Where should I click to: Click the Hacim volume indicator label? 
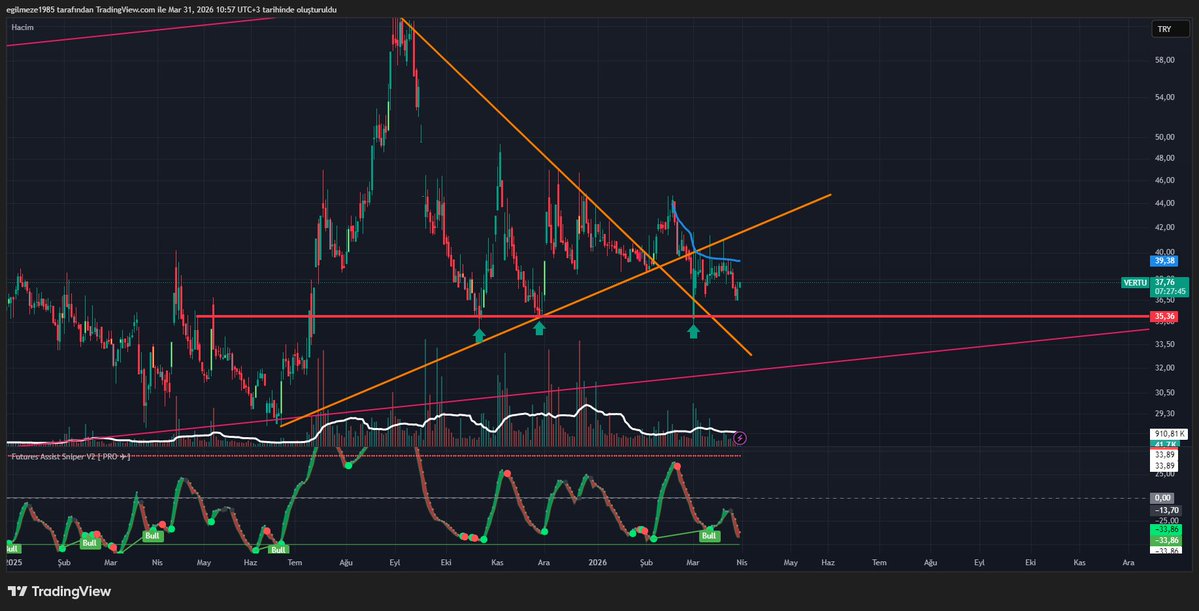pos(22,28)
